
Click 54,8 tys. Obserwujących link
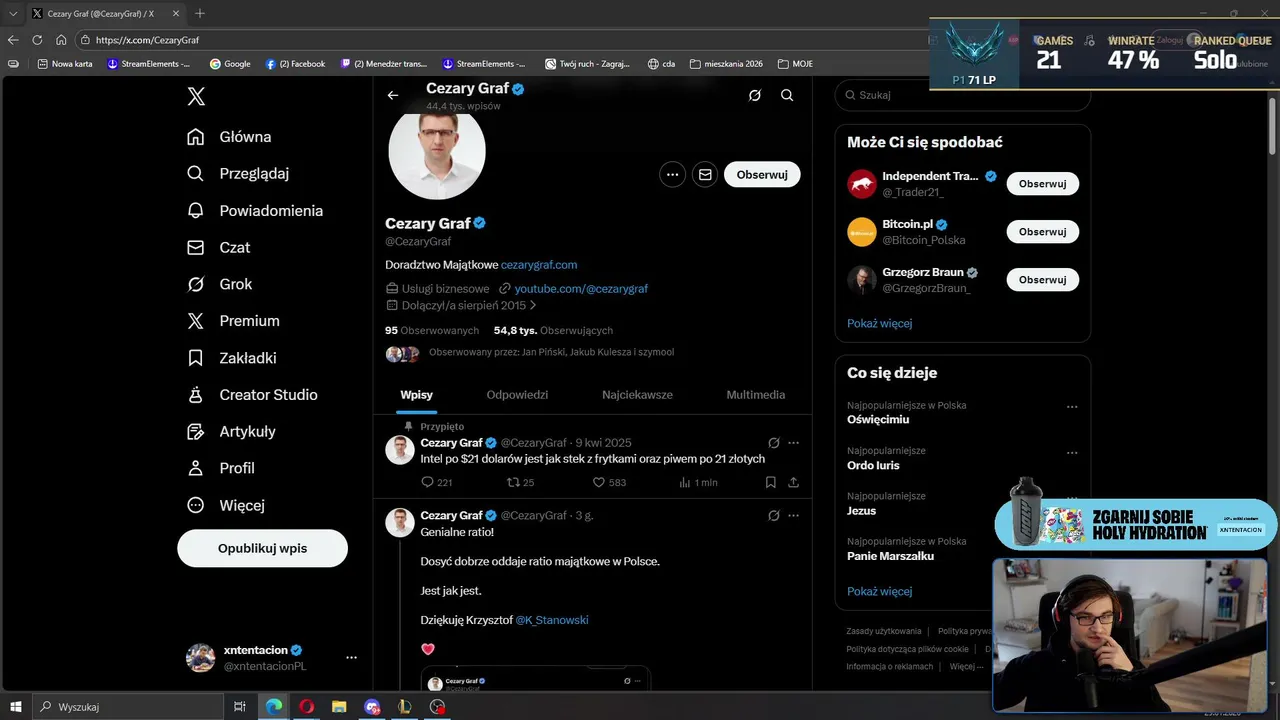[x=553, y=331]
